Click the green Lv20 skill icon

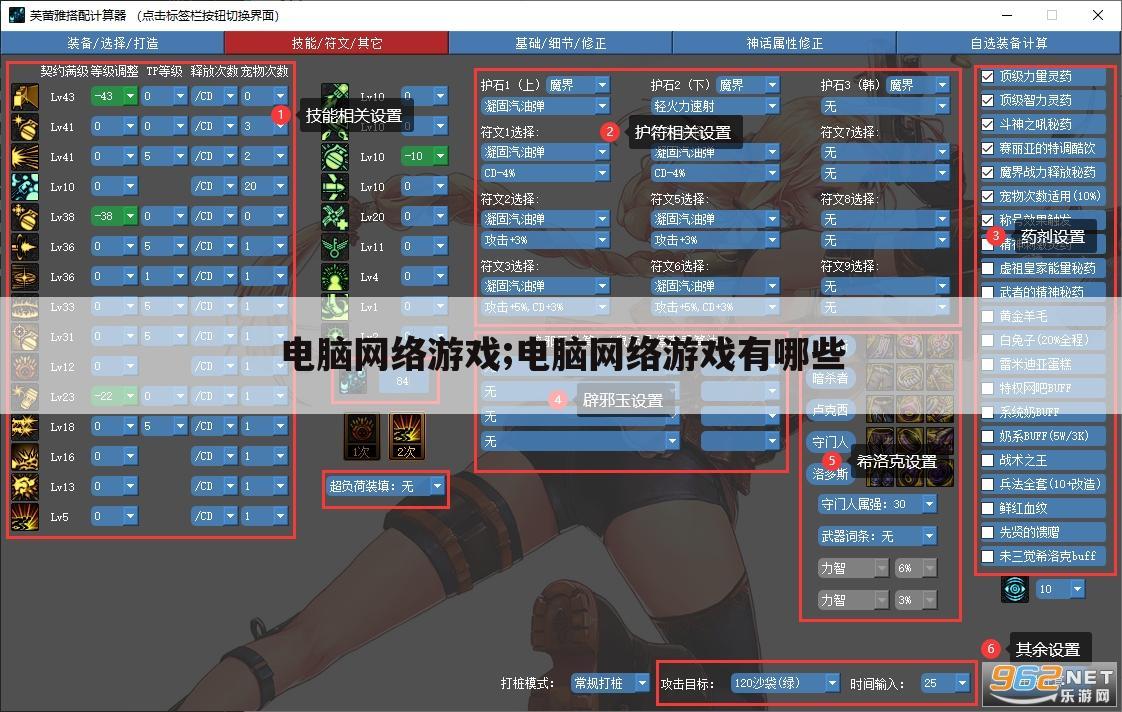pyautogui.click(x=334, y=217)
